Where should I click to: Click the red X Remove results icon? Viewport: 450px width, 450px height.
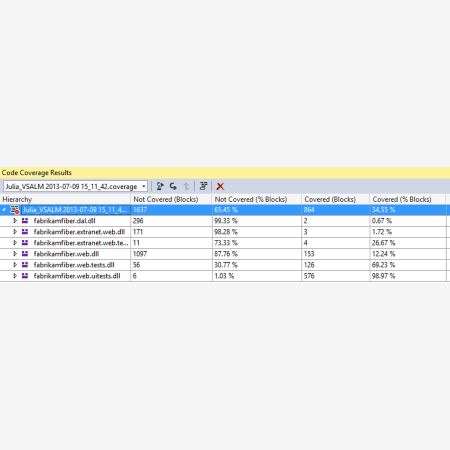220,186
